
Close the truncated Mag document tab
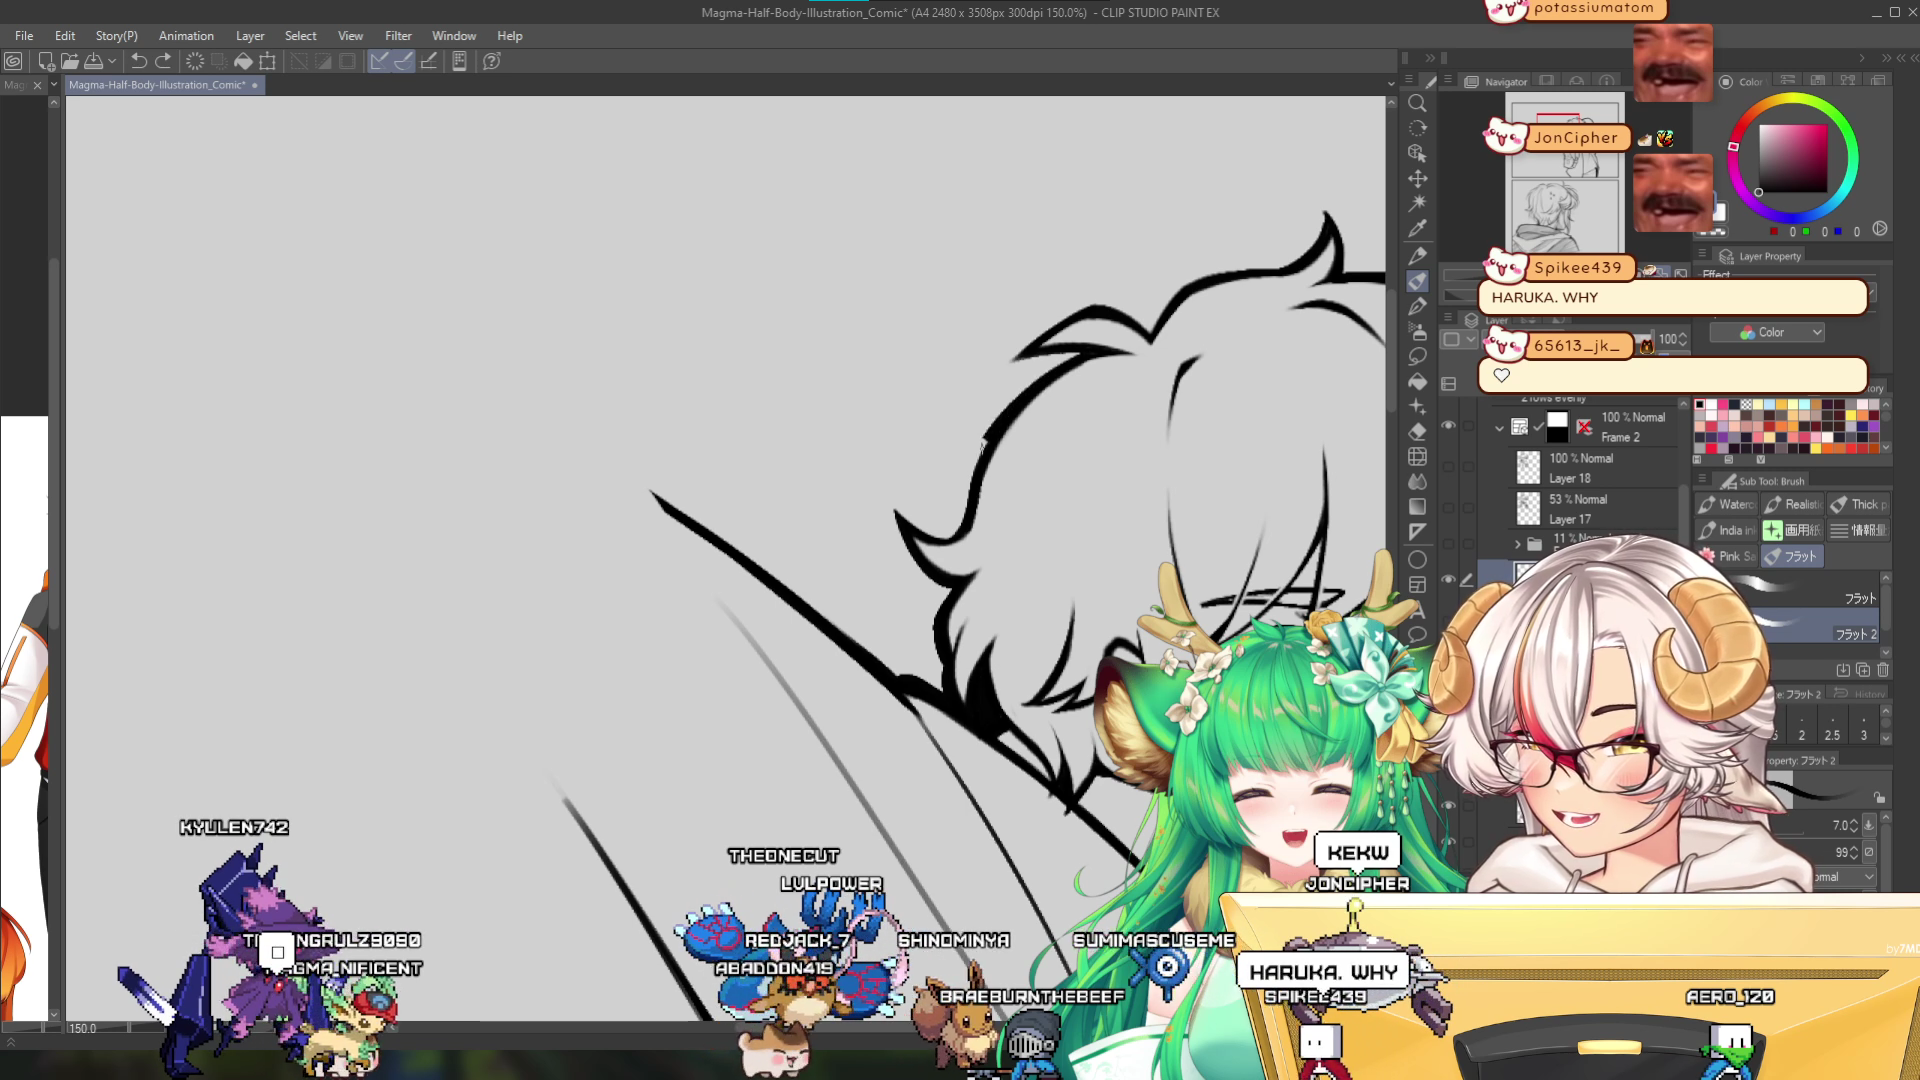coord(38,85)
